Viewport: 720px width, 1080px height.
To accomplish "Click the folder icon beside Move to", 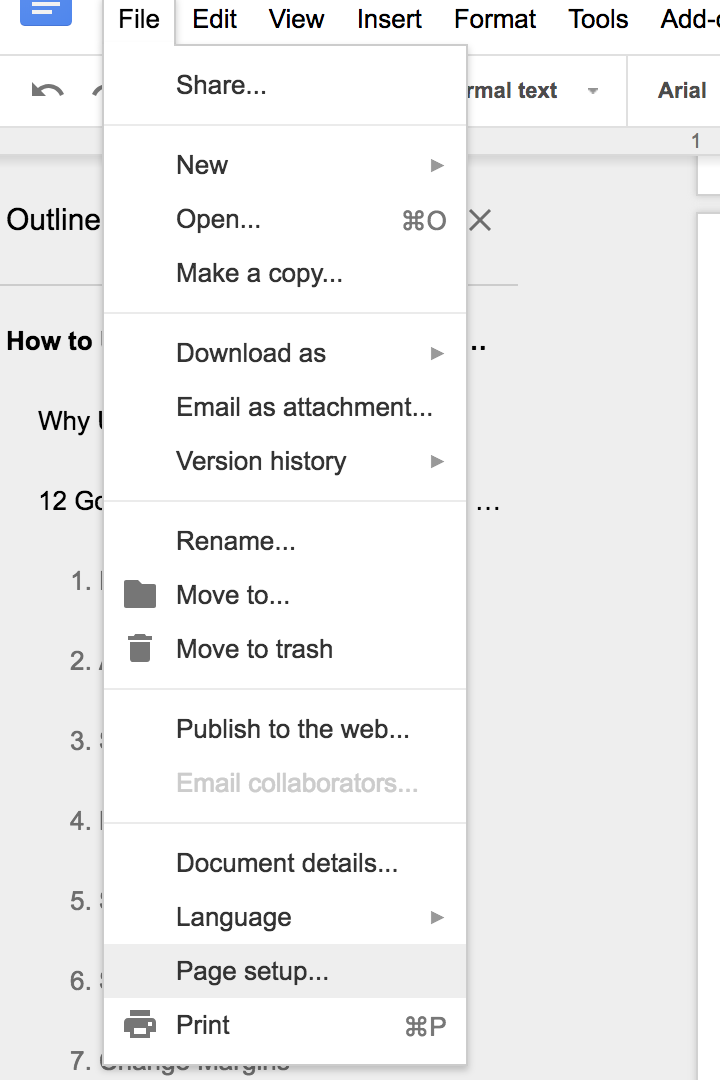I will tap(140, 595).
